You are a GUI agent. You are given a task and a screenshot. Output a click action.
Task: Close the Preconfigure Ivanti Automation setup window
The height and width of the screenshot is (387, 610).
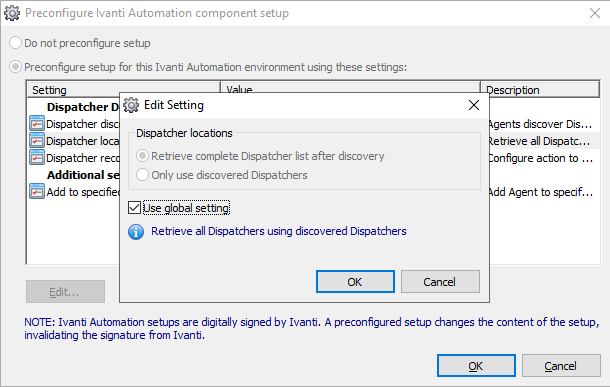(595, 13)
